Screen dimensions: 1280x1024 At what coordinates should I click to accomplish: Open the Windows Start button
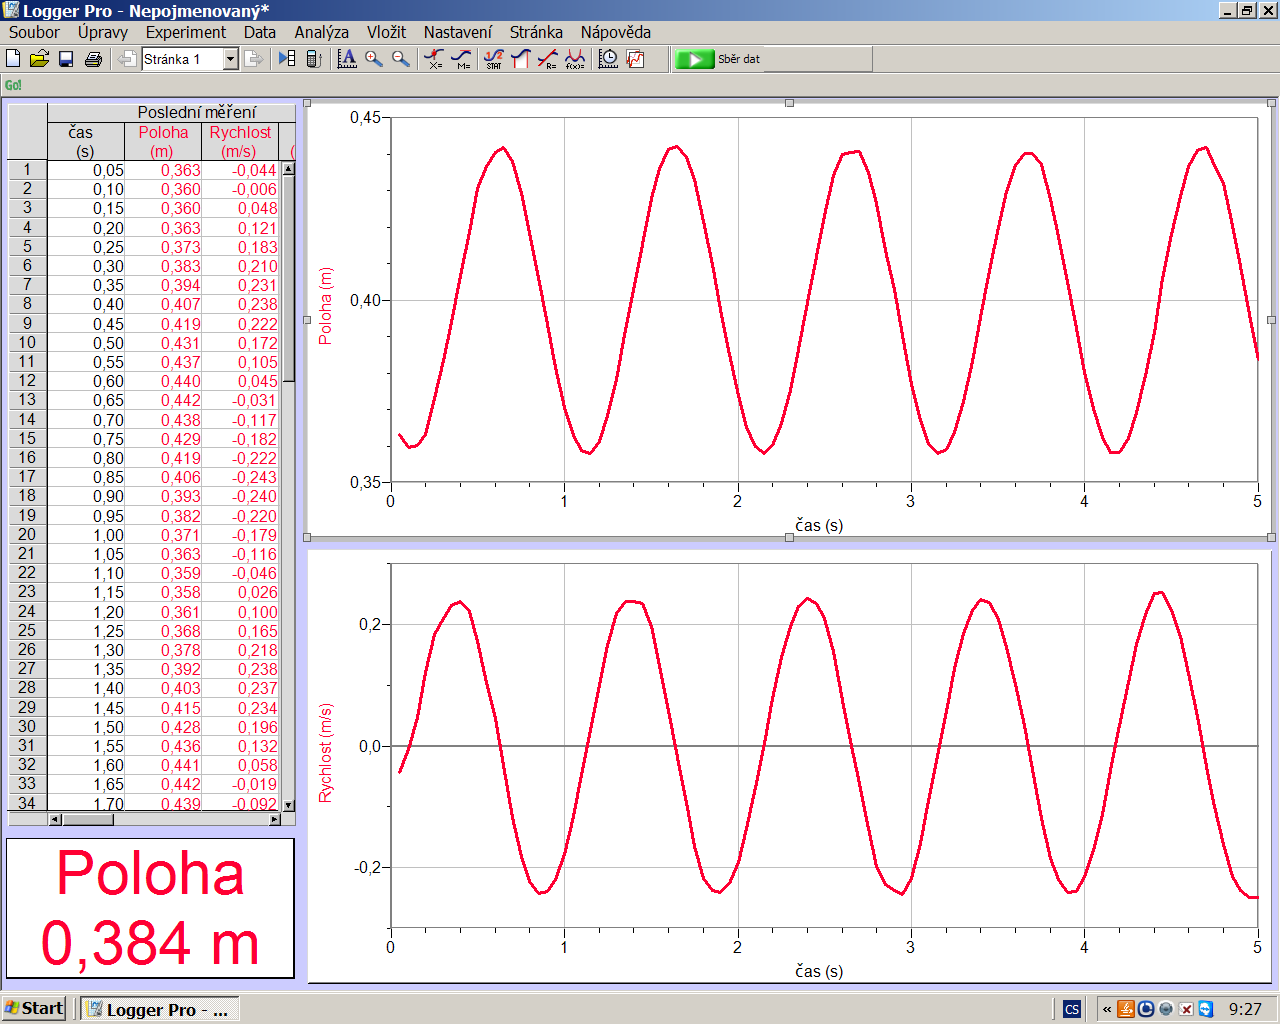pos(34,1008)
